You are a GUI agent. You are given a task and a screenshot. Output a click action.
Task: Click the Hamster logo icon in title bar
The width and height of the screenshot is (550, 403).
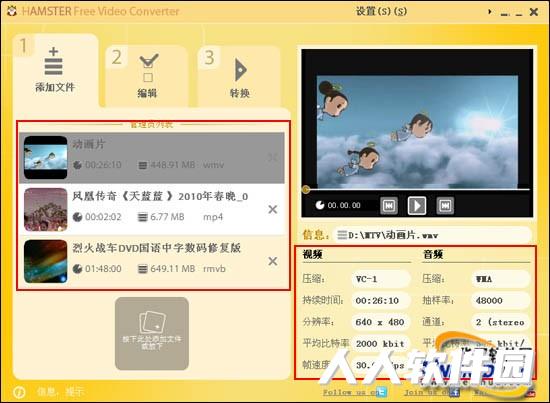click(12, 11)
